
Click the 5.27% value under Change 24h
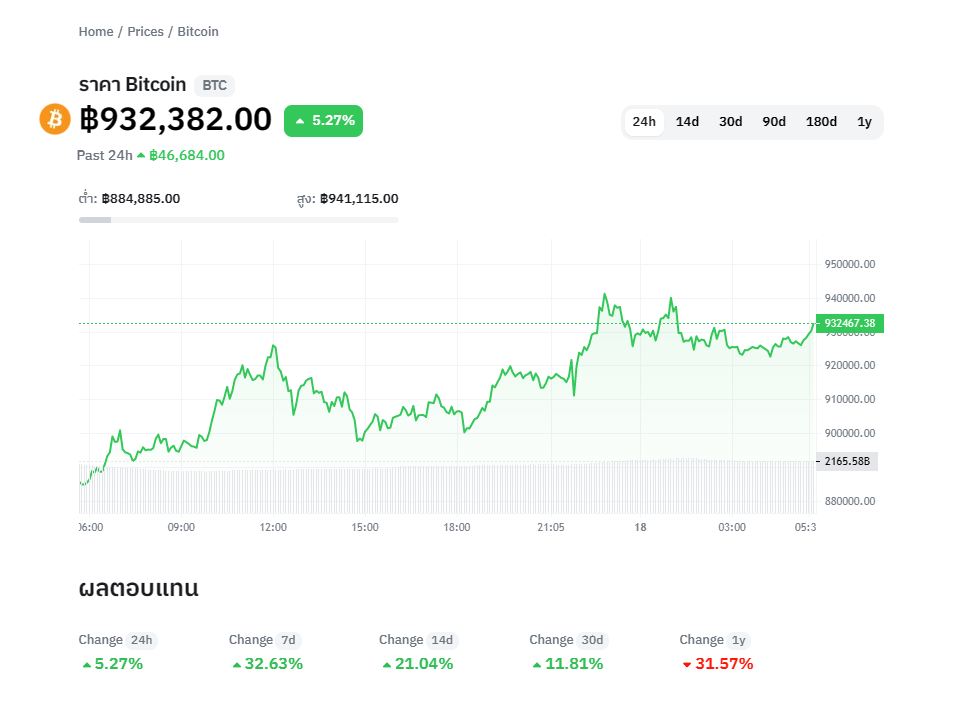pyautogui.click(x=119, y=663)
